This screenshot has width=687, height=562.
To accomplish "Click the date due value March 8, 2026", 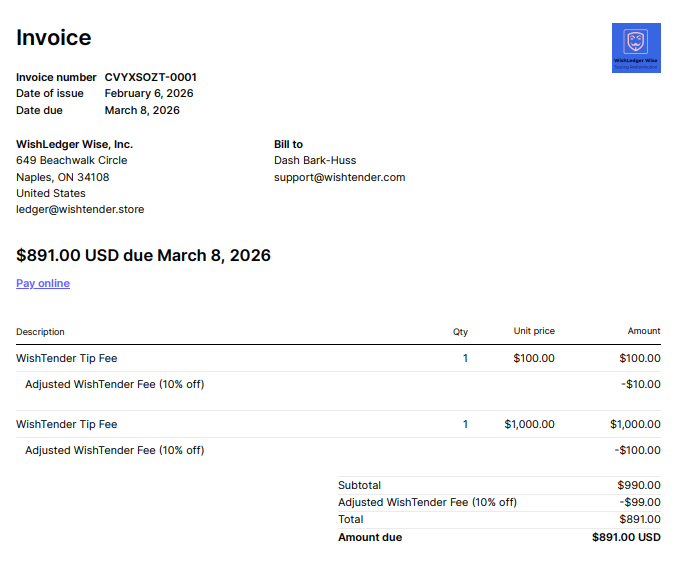I will [x=142, y=110].
